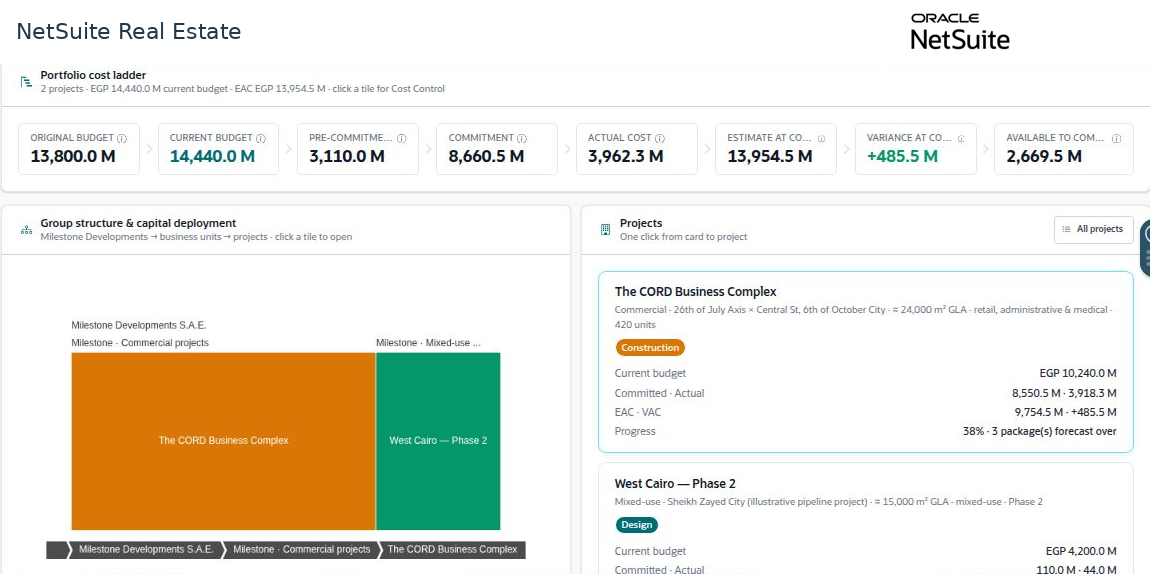Open the Current Budget 14,440.0 M tile
1150x574 pixels.
click(218, 149)
